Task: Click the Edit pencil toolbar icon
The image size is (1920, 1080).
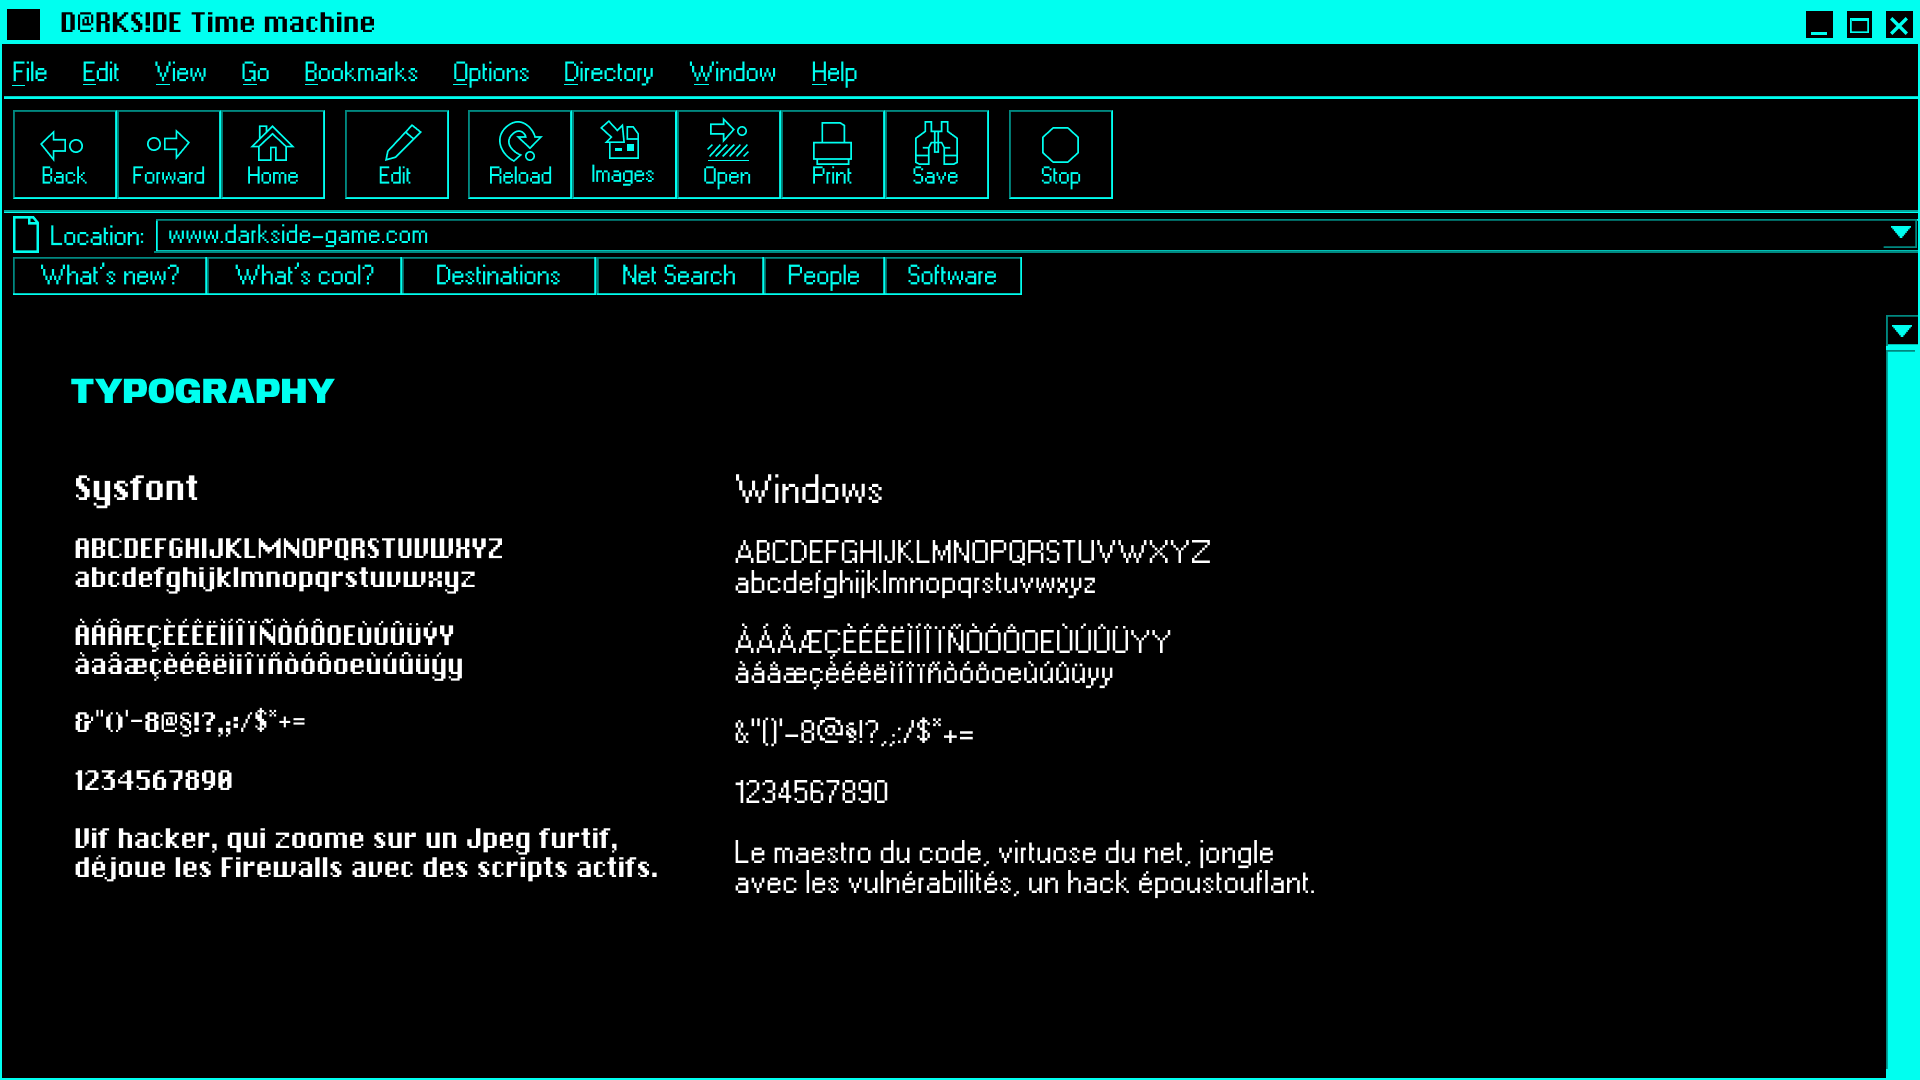Action: tap(400, 143)
